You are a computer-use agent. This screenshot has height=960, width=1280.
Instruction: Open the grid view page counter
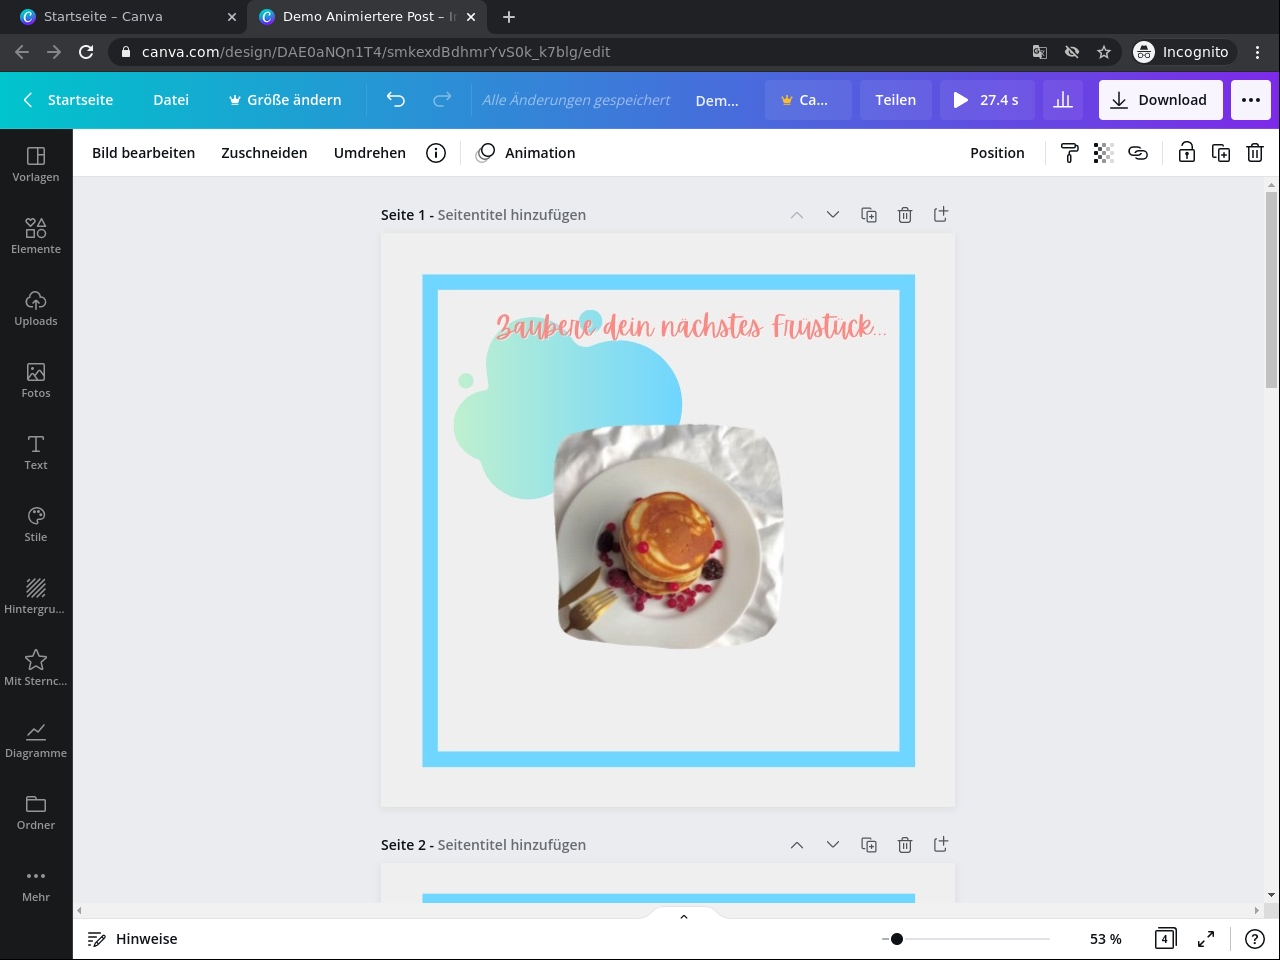pyautogui.click(x=1165, y=939)
